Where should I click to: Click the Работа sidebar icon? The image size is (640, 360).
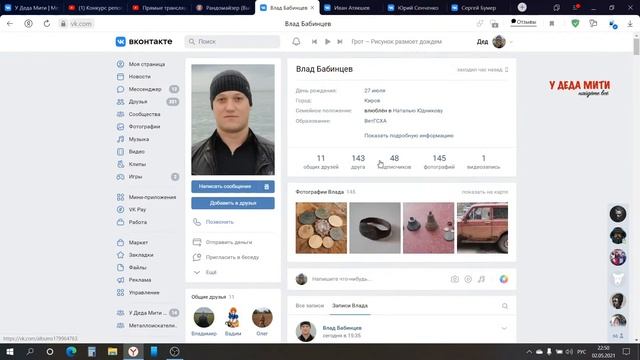[x=120, y=222]
